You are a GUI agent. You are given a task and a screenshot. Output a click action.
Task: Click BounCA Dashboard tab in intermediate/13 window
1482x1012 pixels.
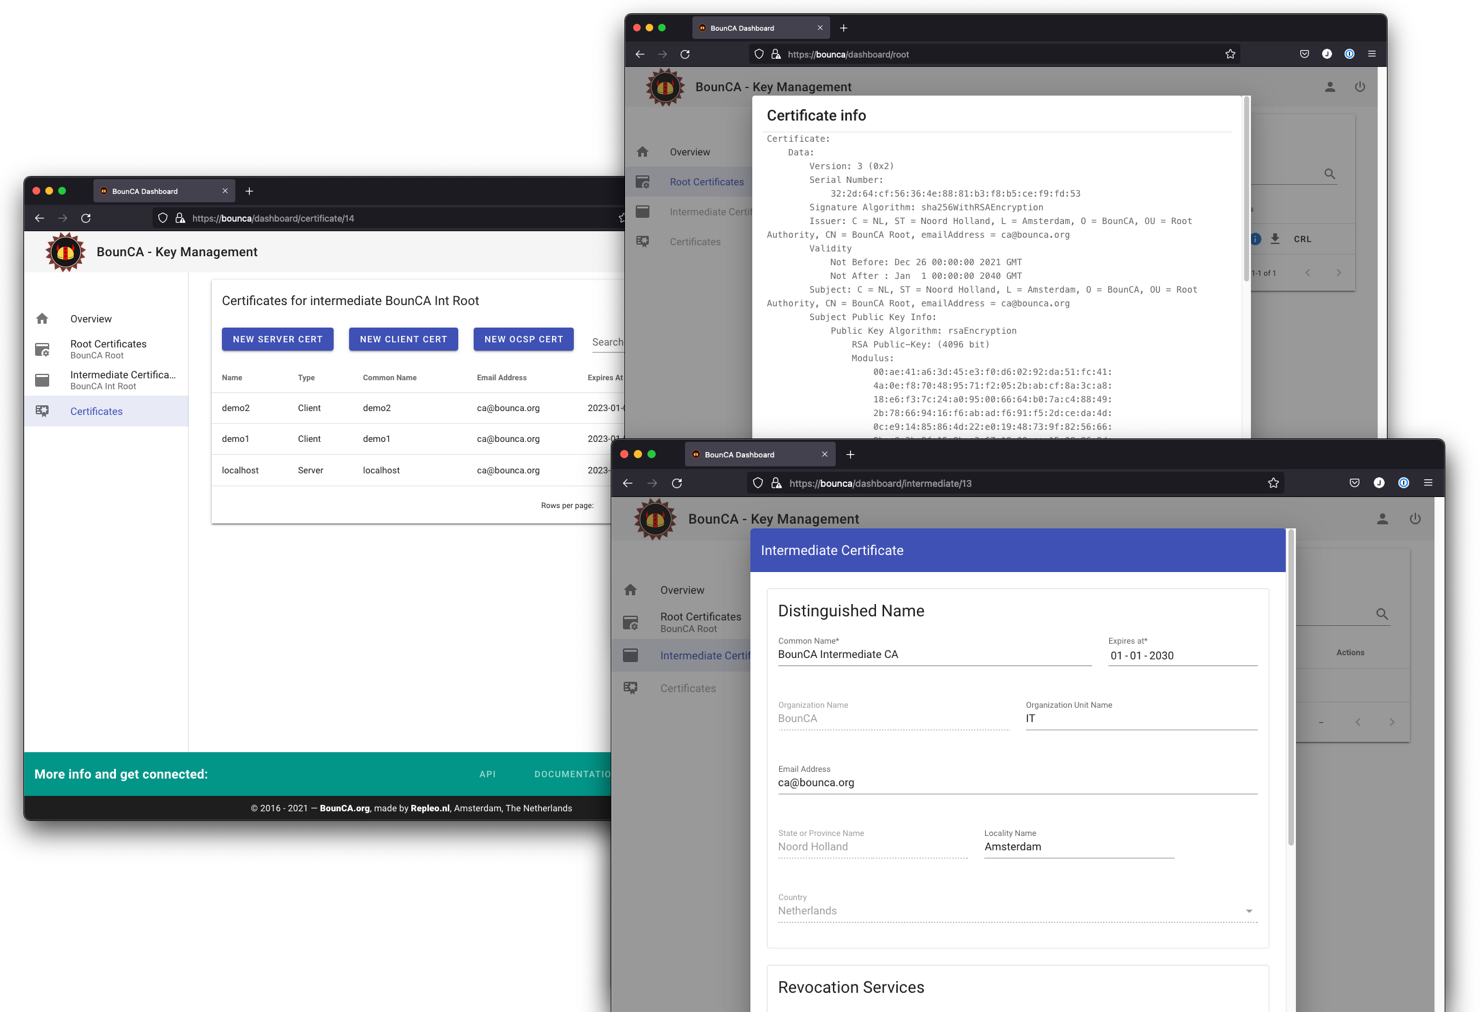pos(760,454)
